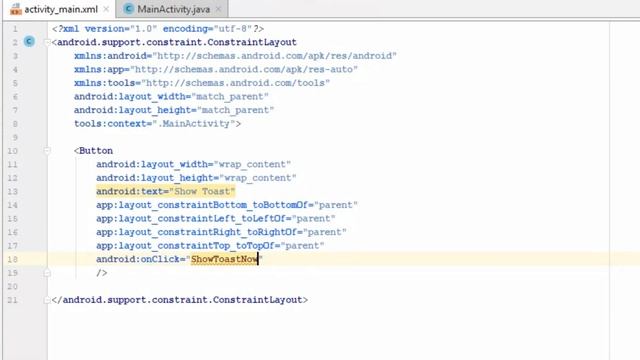Click line number 1 in the gutter
The image size is (640, 360).
pos(15,29)
